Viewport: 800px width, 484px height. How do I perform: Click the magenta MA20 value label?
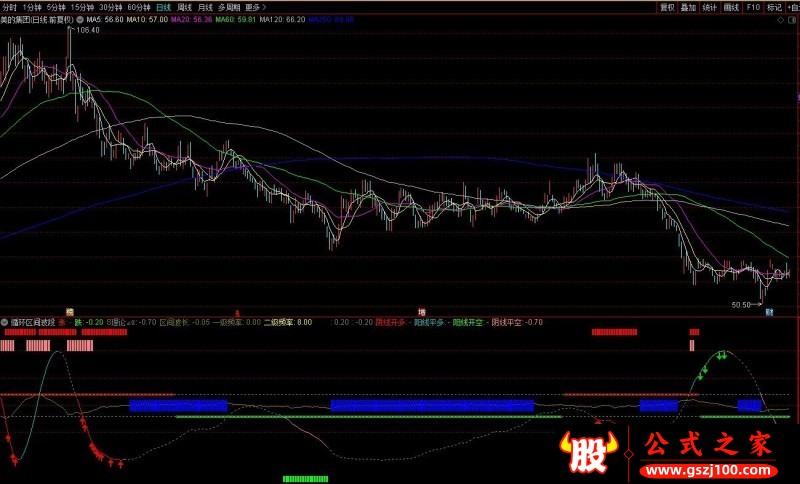[x=191, y=19]
